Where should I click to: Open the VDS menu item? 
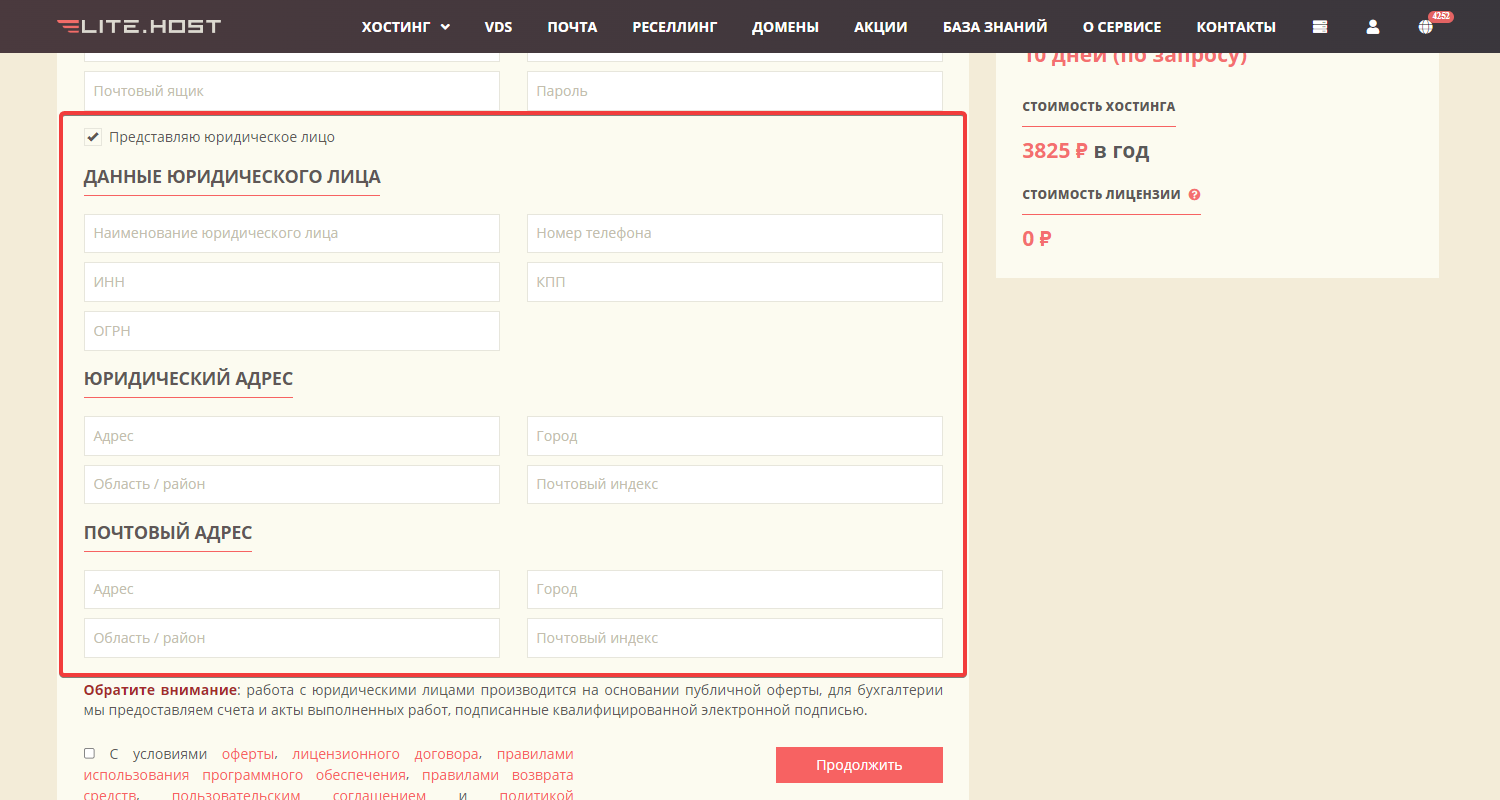tap(498, 27)
